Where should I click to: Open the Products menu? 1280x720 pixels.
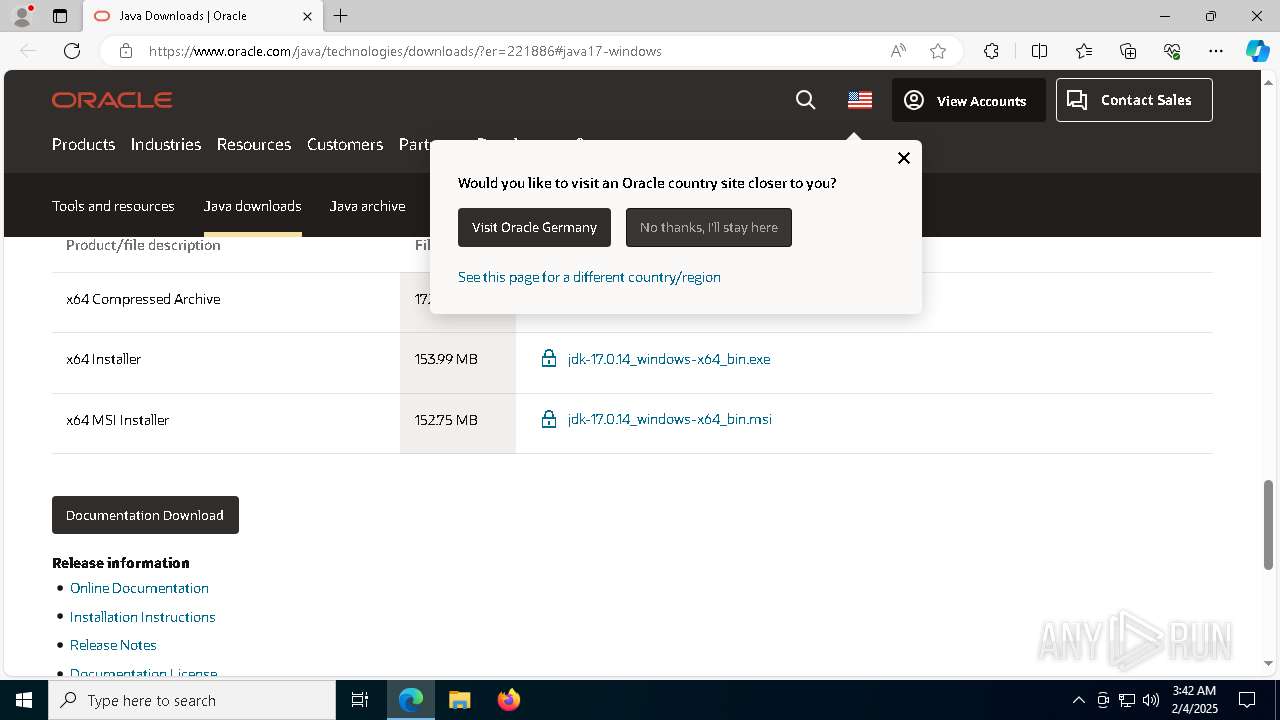pyautogui.click(x=83, y=144)
